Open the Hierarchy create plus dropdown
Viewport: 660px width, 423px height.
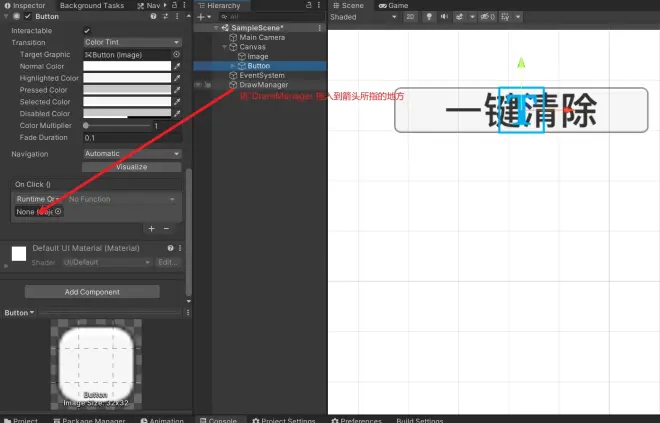click(204, 17)
